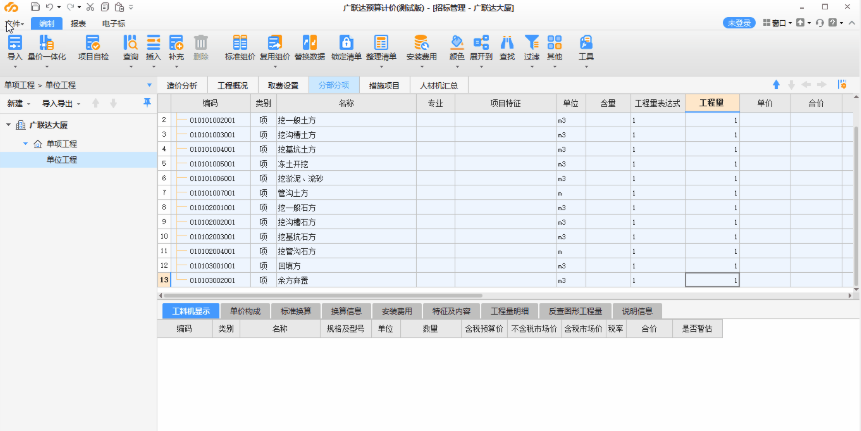
Task: Click the blue move-up arrow icon
Action: click(x=776, y=85)
